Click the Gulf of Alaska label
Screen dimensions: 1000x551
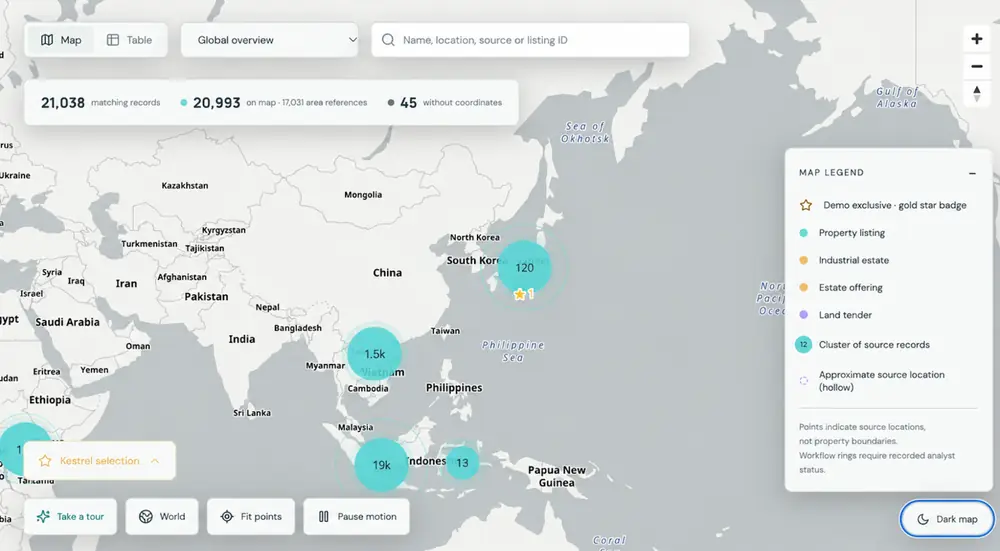pyautogui.click(x=897, y=98)
